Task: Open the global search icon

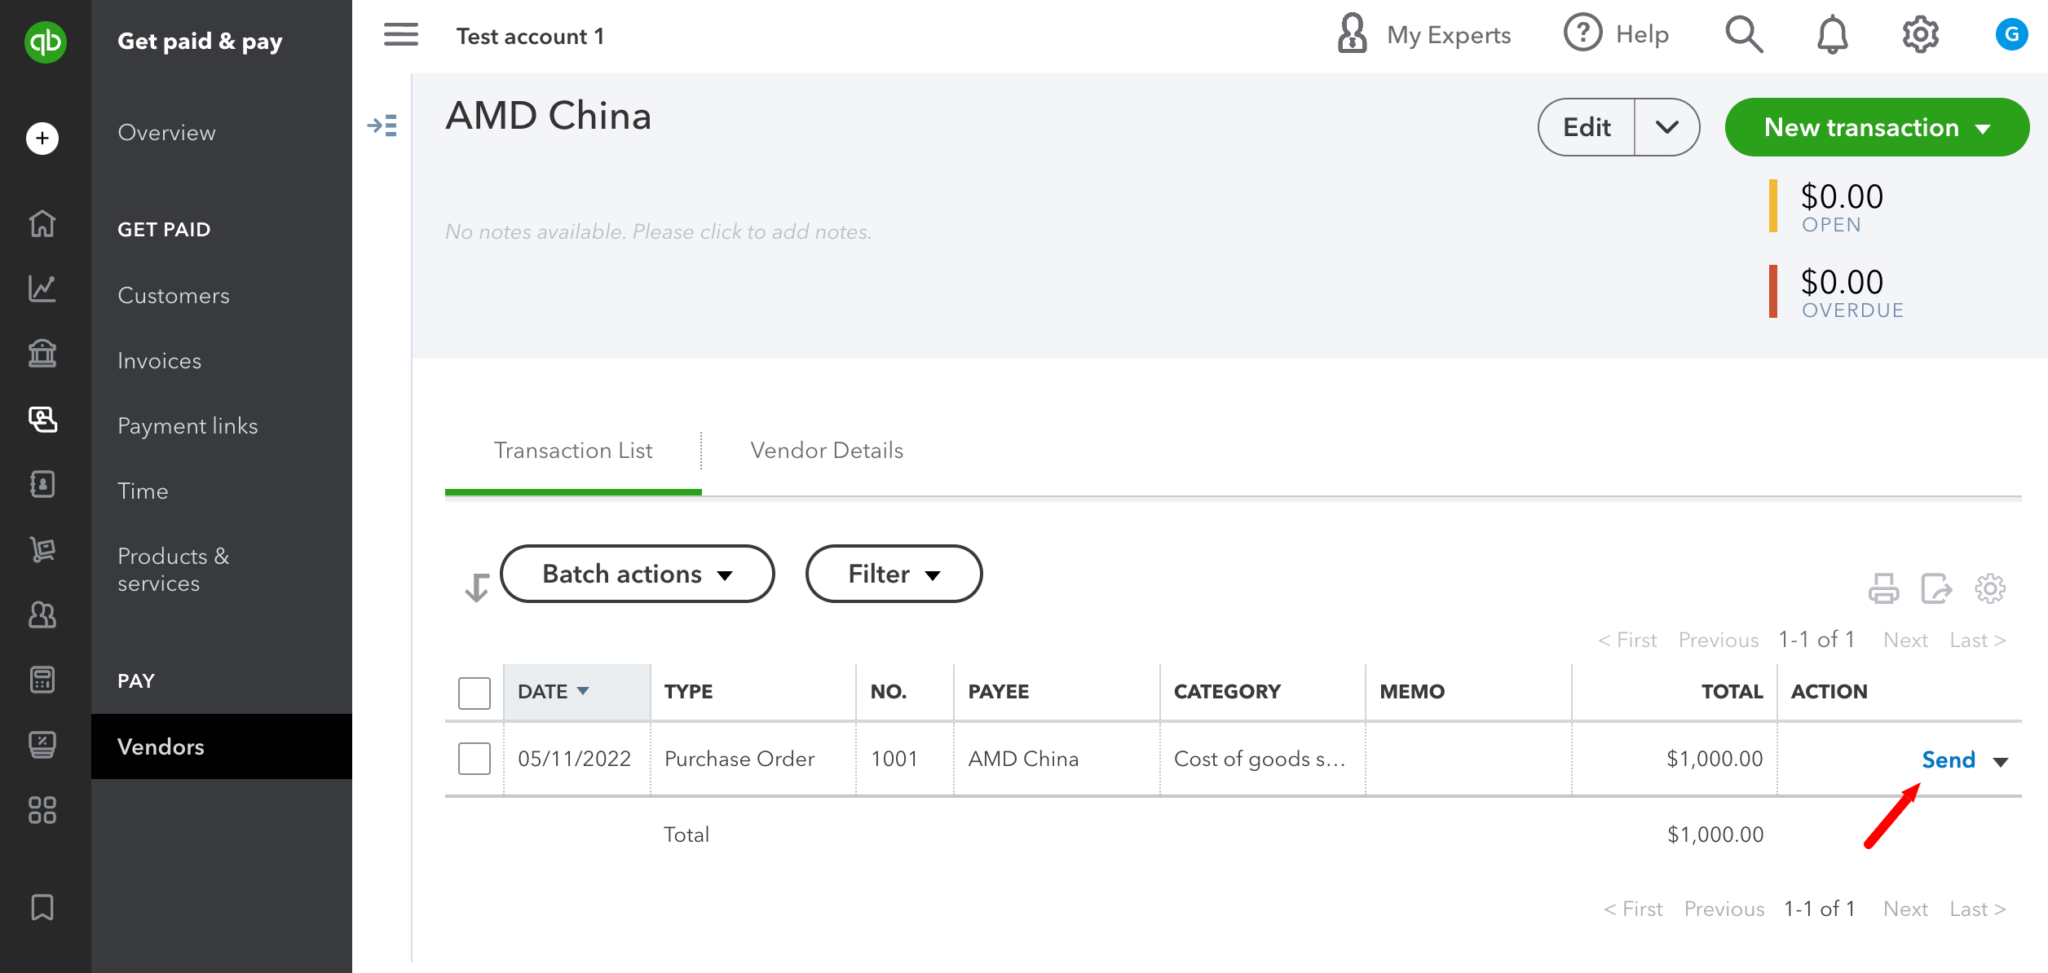Action: pos(1744,33)
